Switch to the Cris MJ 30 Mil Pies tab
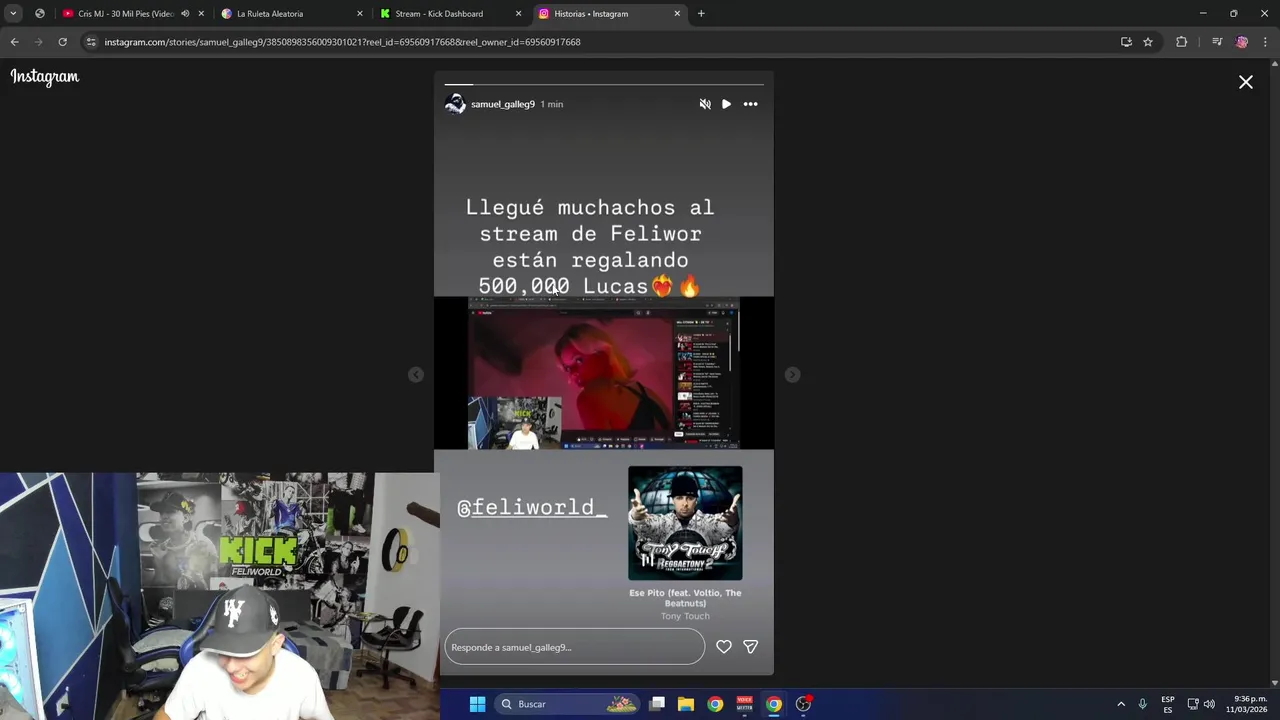Screen dimensions: 1280x720 pos(125,14)
